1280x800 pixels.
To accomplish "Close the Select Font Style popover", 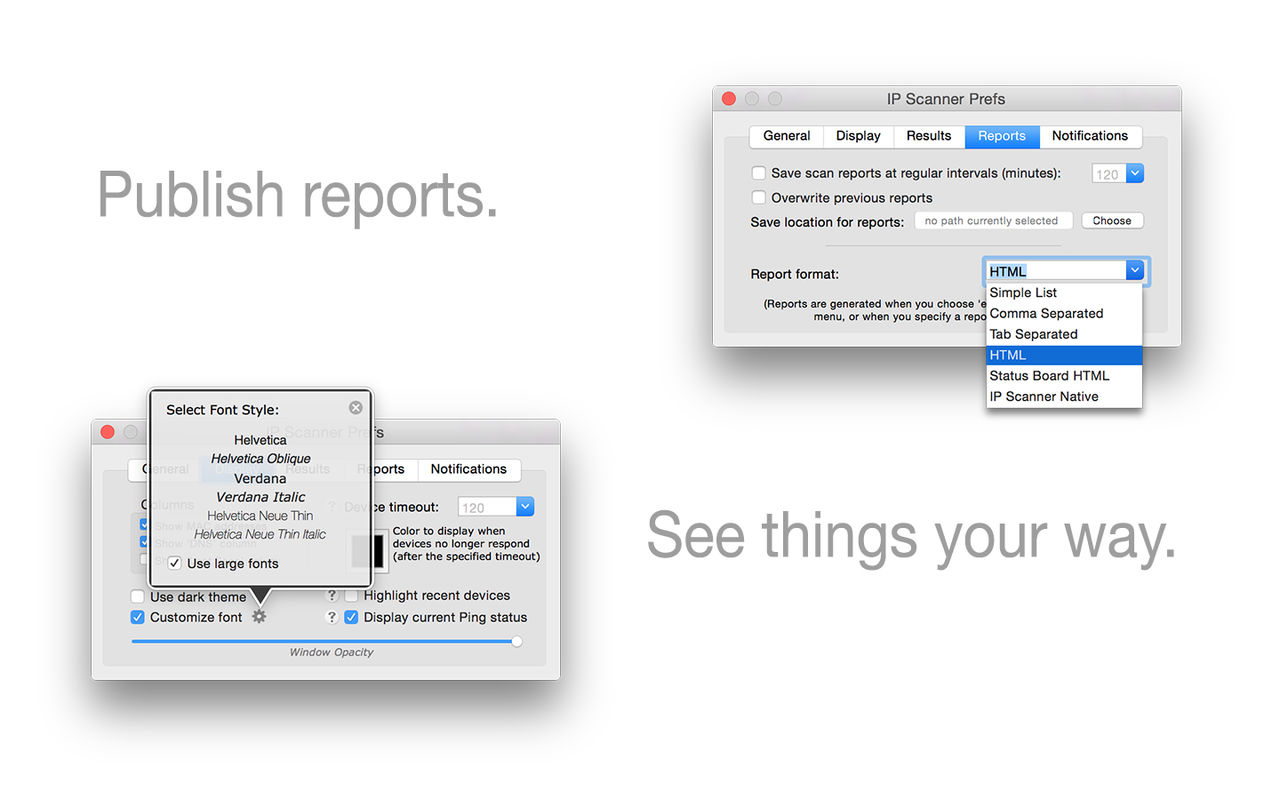I will (x=356, y=408).
